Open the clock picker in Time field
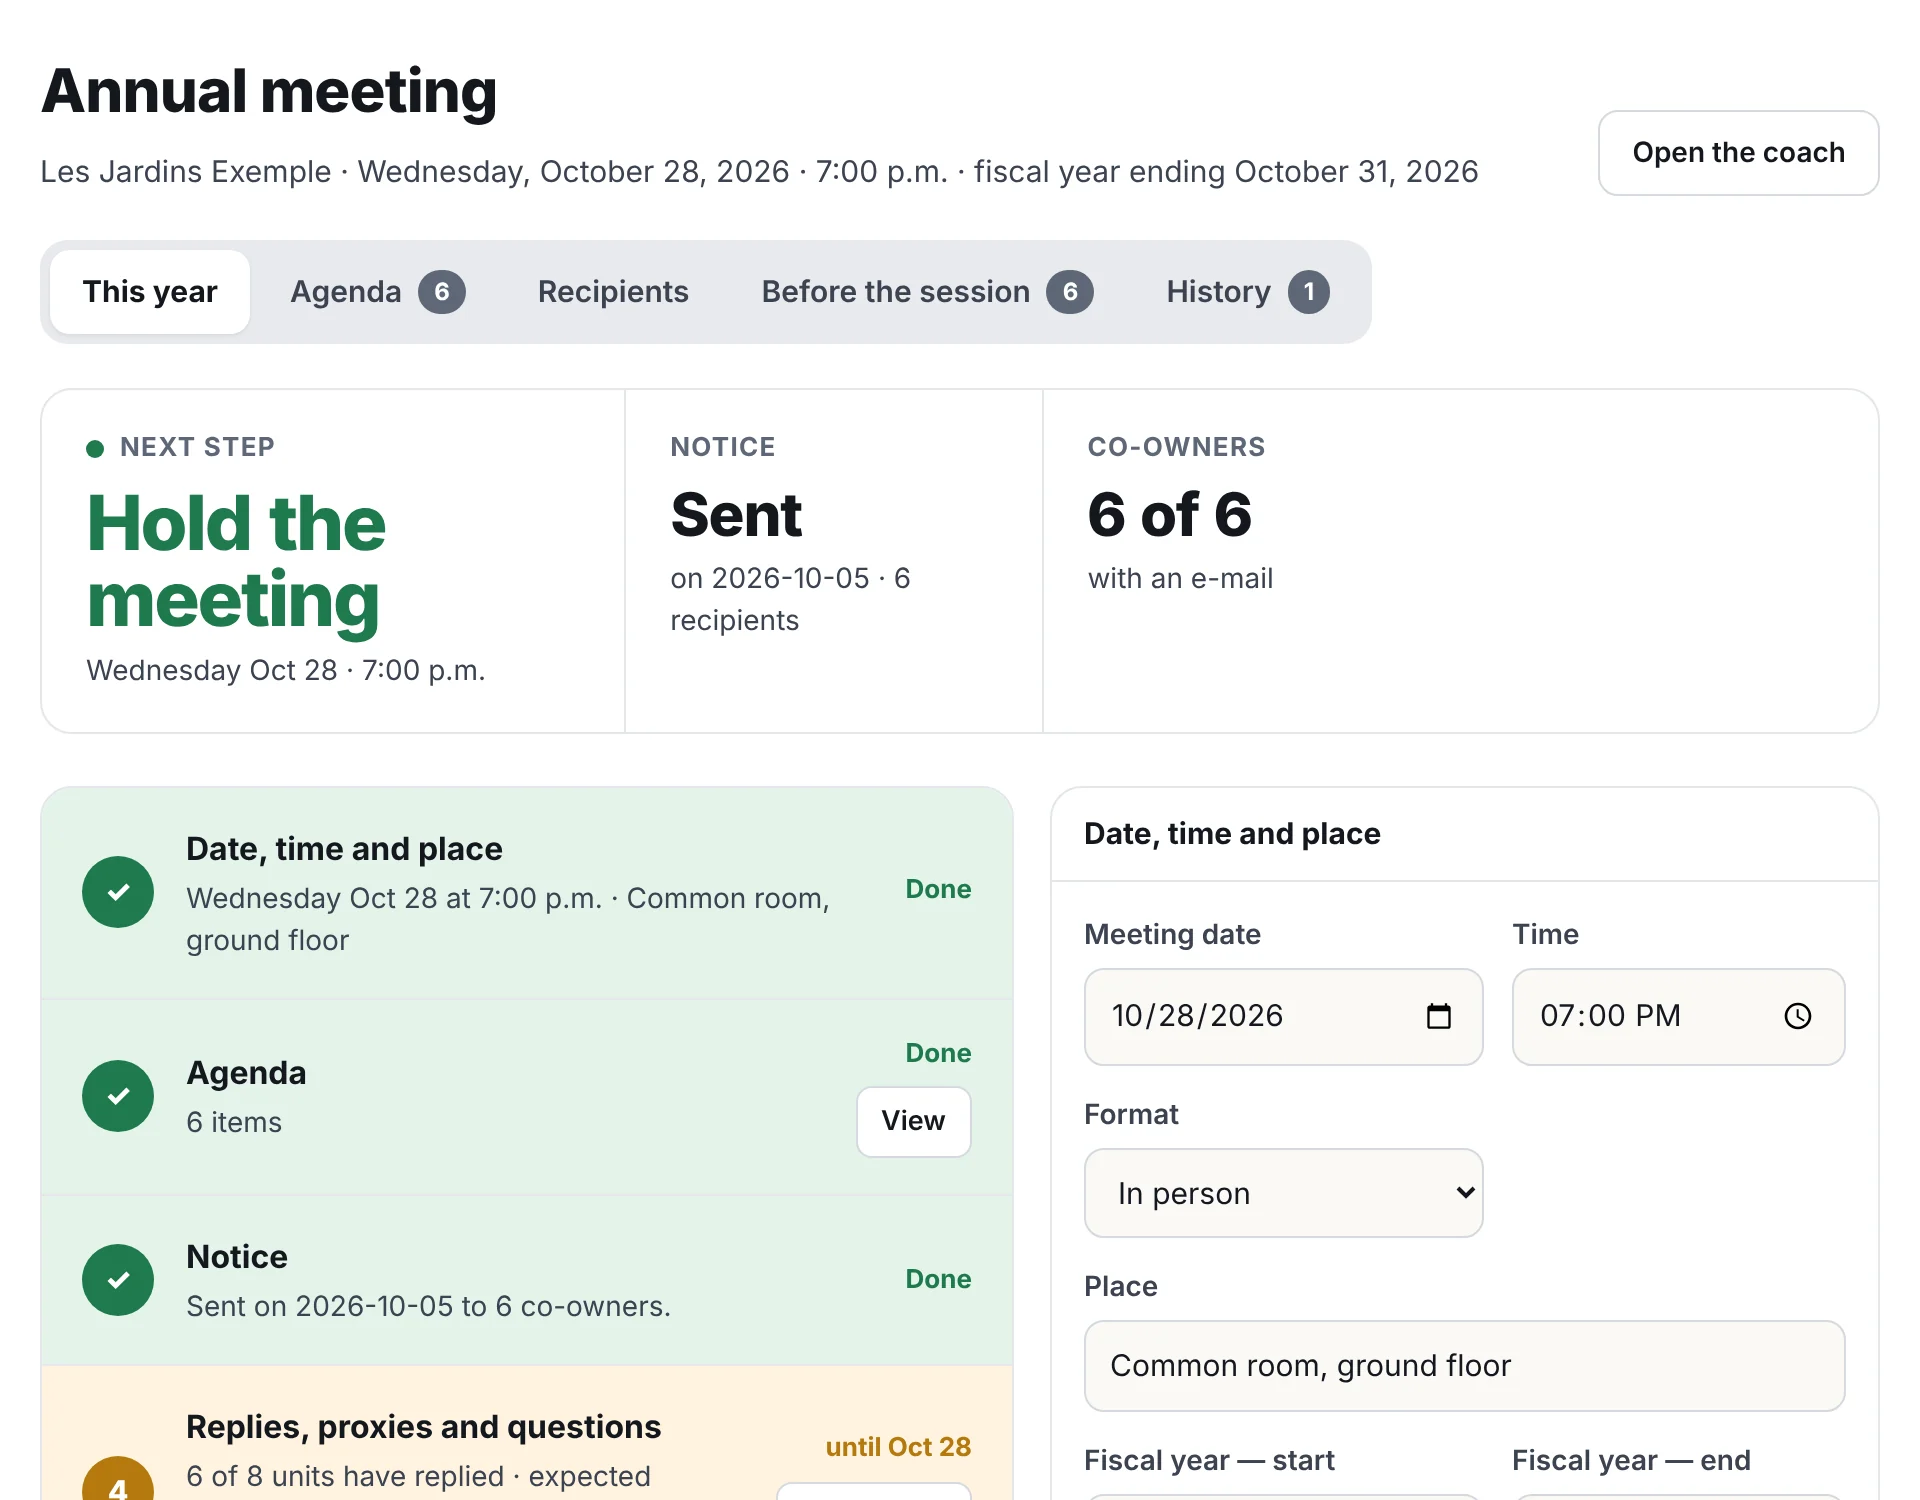This screenshot has width=1920, height=1500. tap(1797, 1016)
